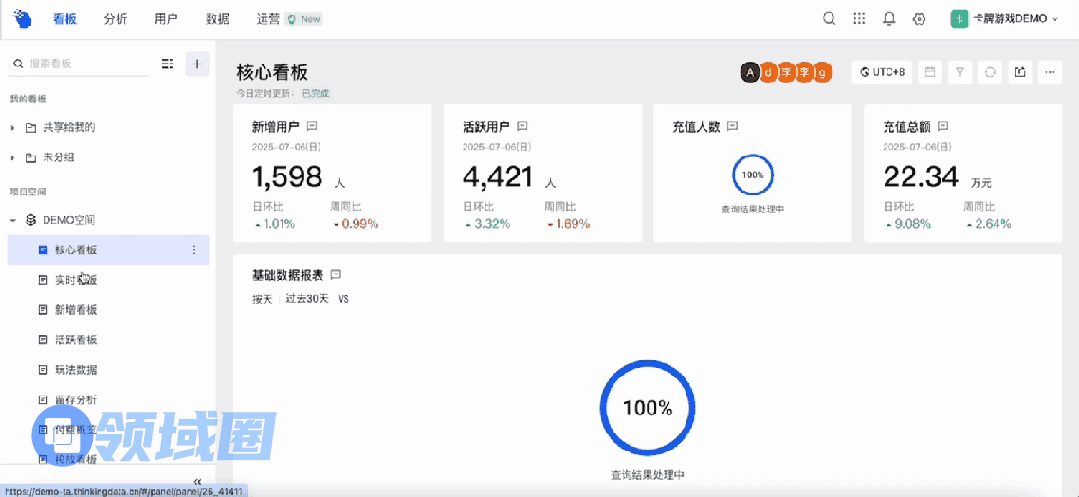Click the UTC+8 timezone button
This screenshot has width=1079, height=497.
point(881,72)
